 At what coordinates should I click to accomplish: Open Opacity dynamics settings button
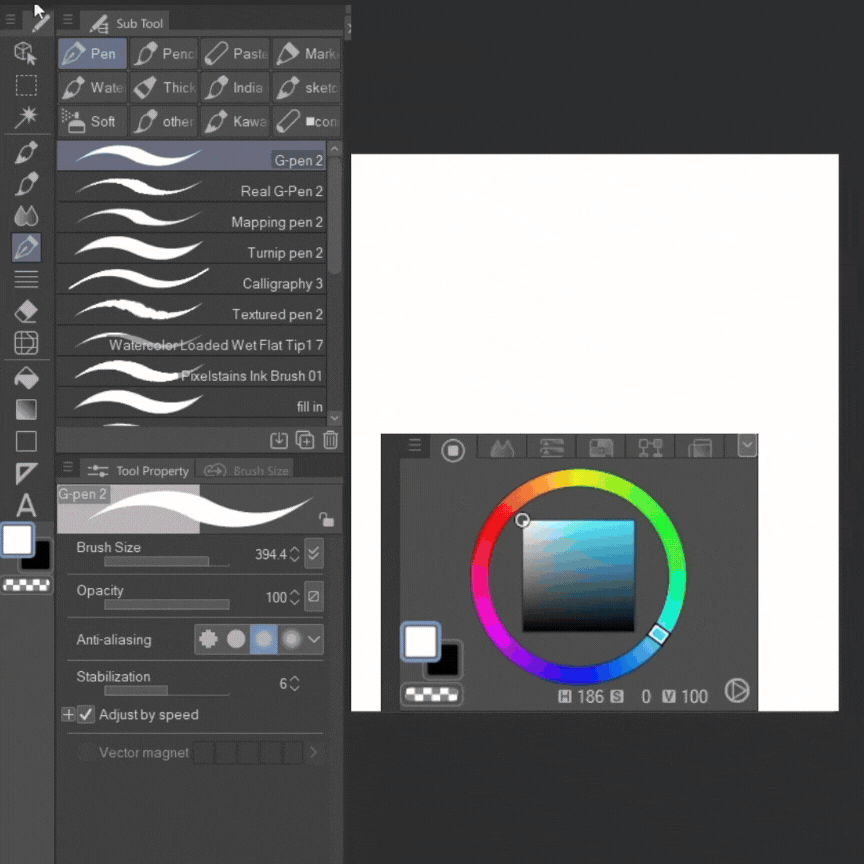coord(314,596)
